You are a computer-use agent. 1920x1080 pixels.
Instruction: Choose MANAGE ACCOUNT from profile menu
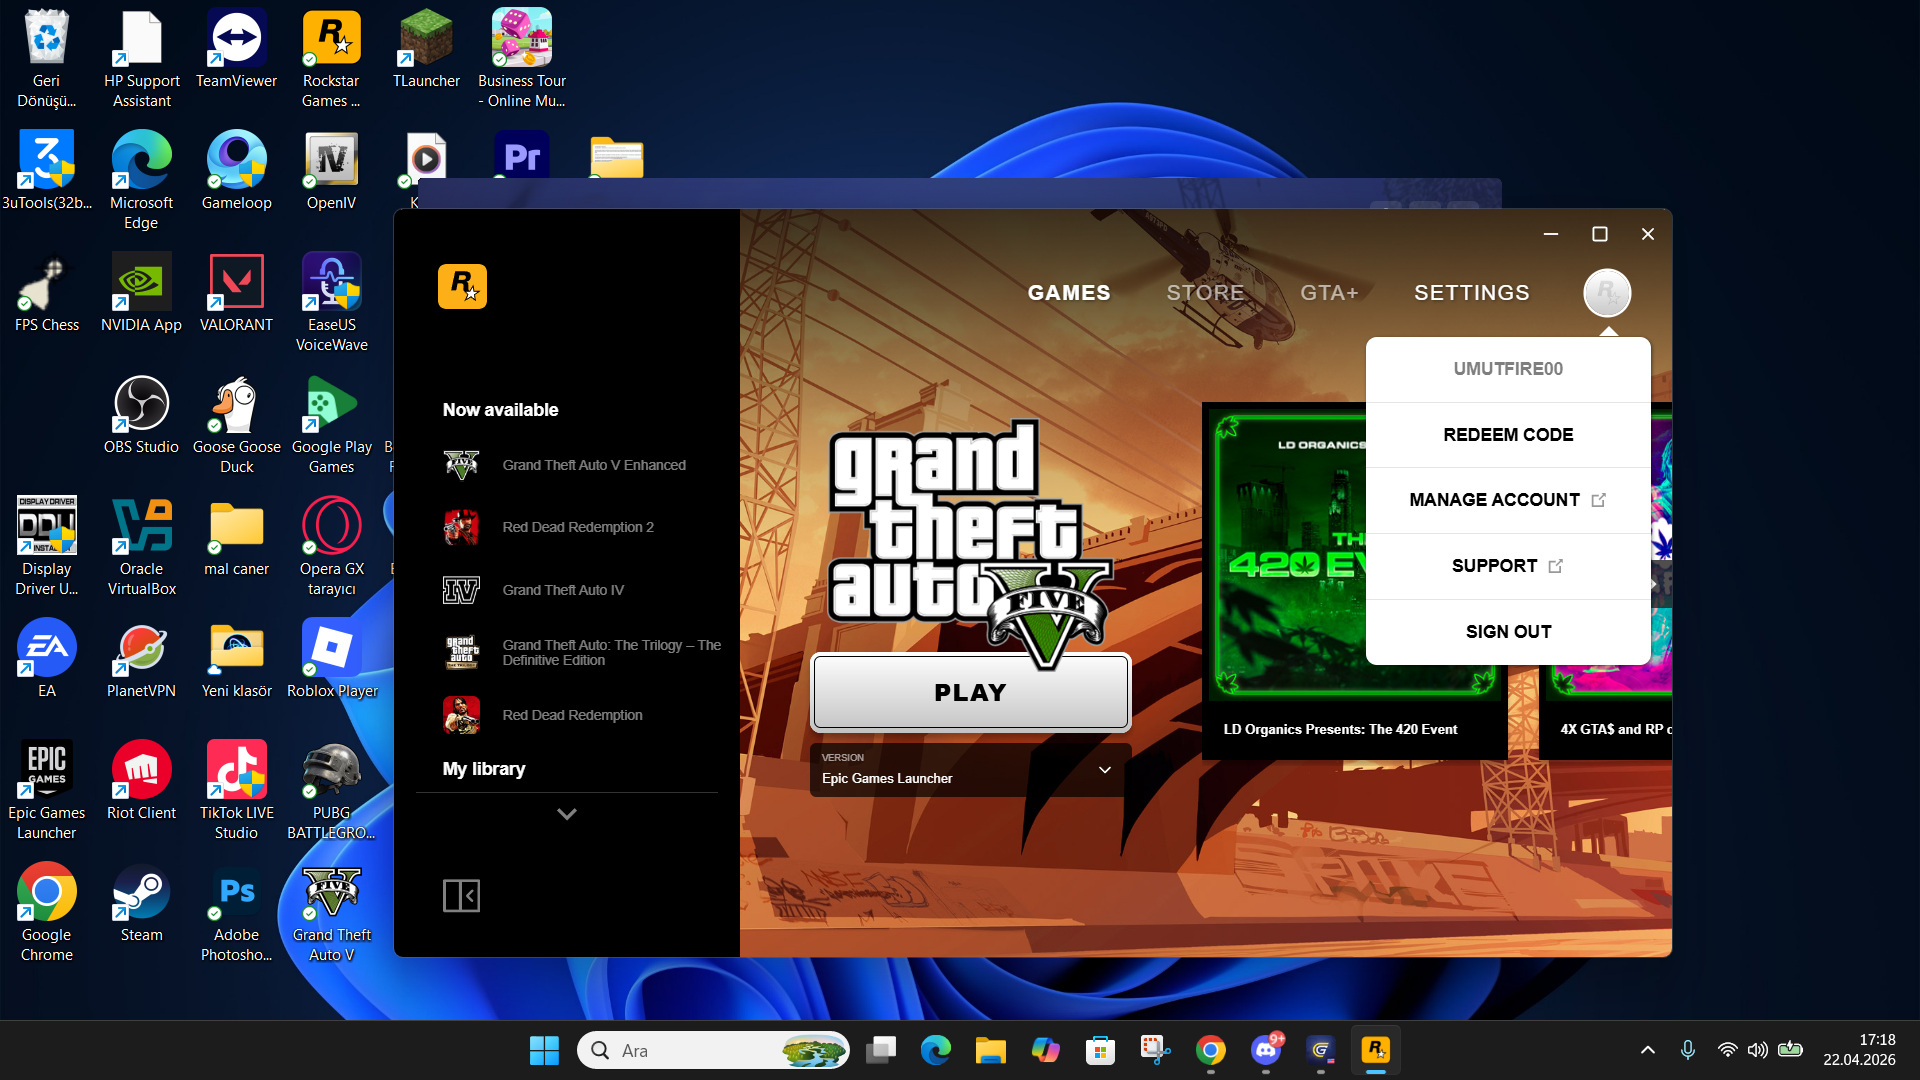[1508, 500]
